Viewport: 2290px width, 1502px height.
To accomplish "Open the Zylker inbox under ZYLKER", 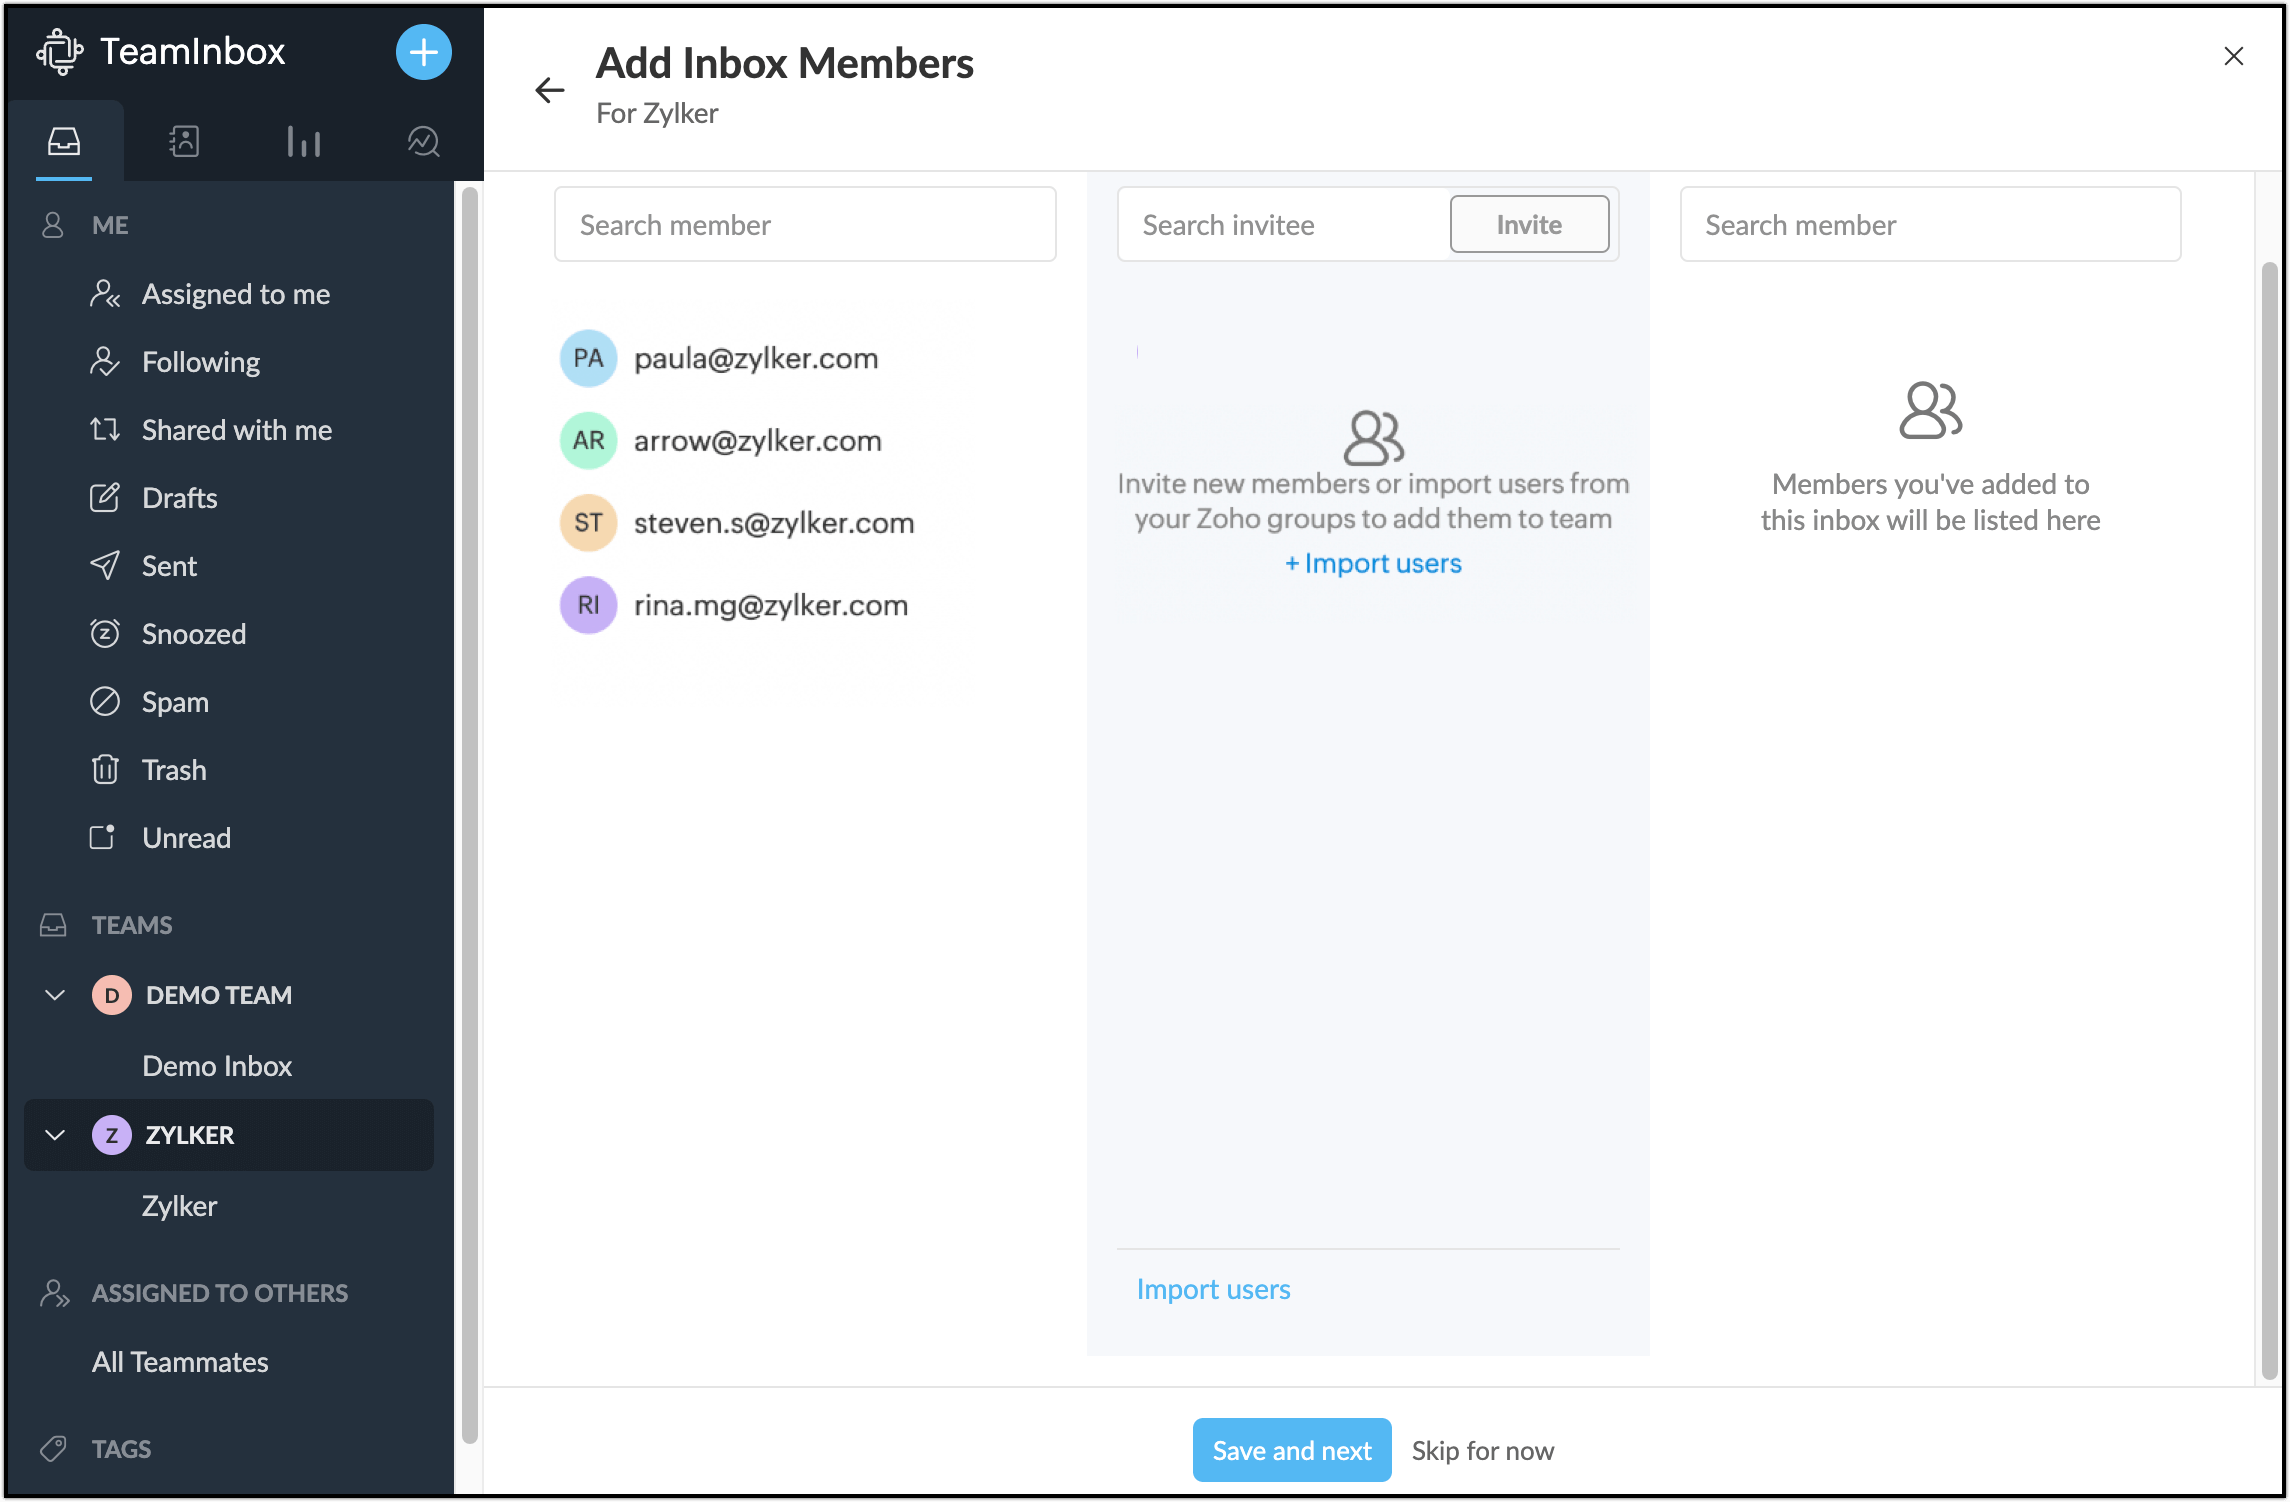I will click(179, 1206).
